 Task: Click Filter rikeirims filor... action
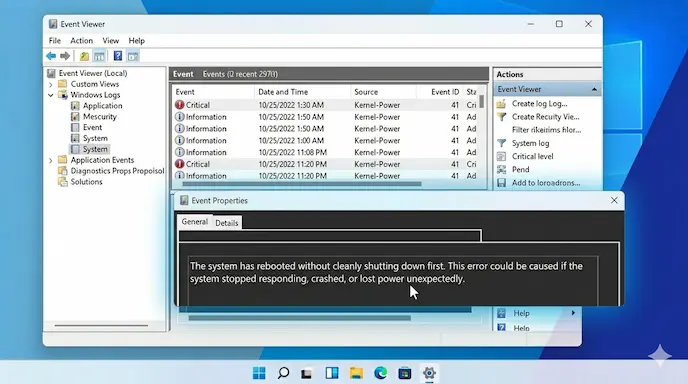[x=546, y=130]
